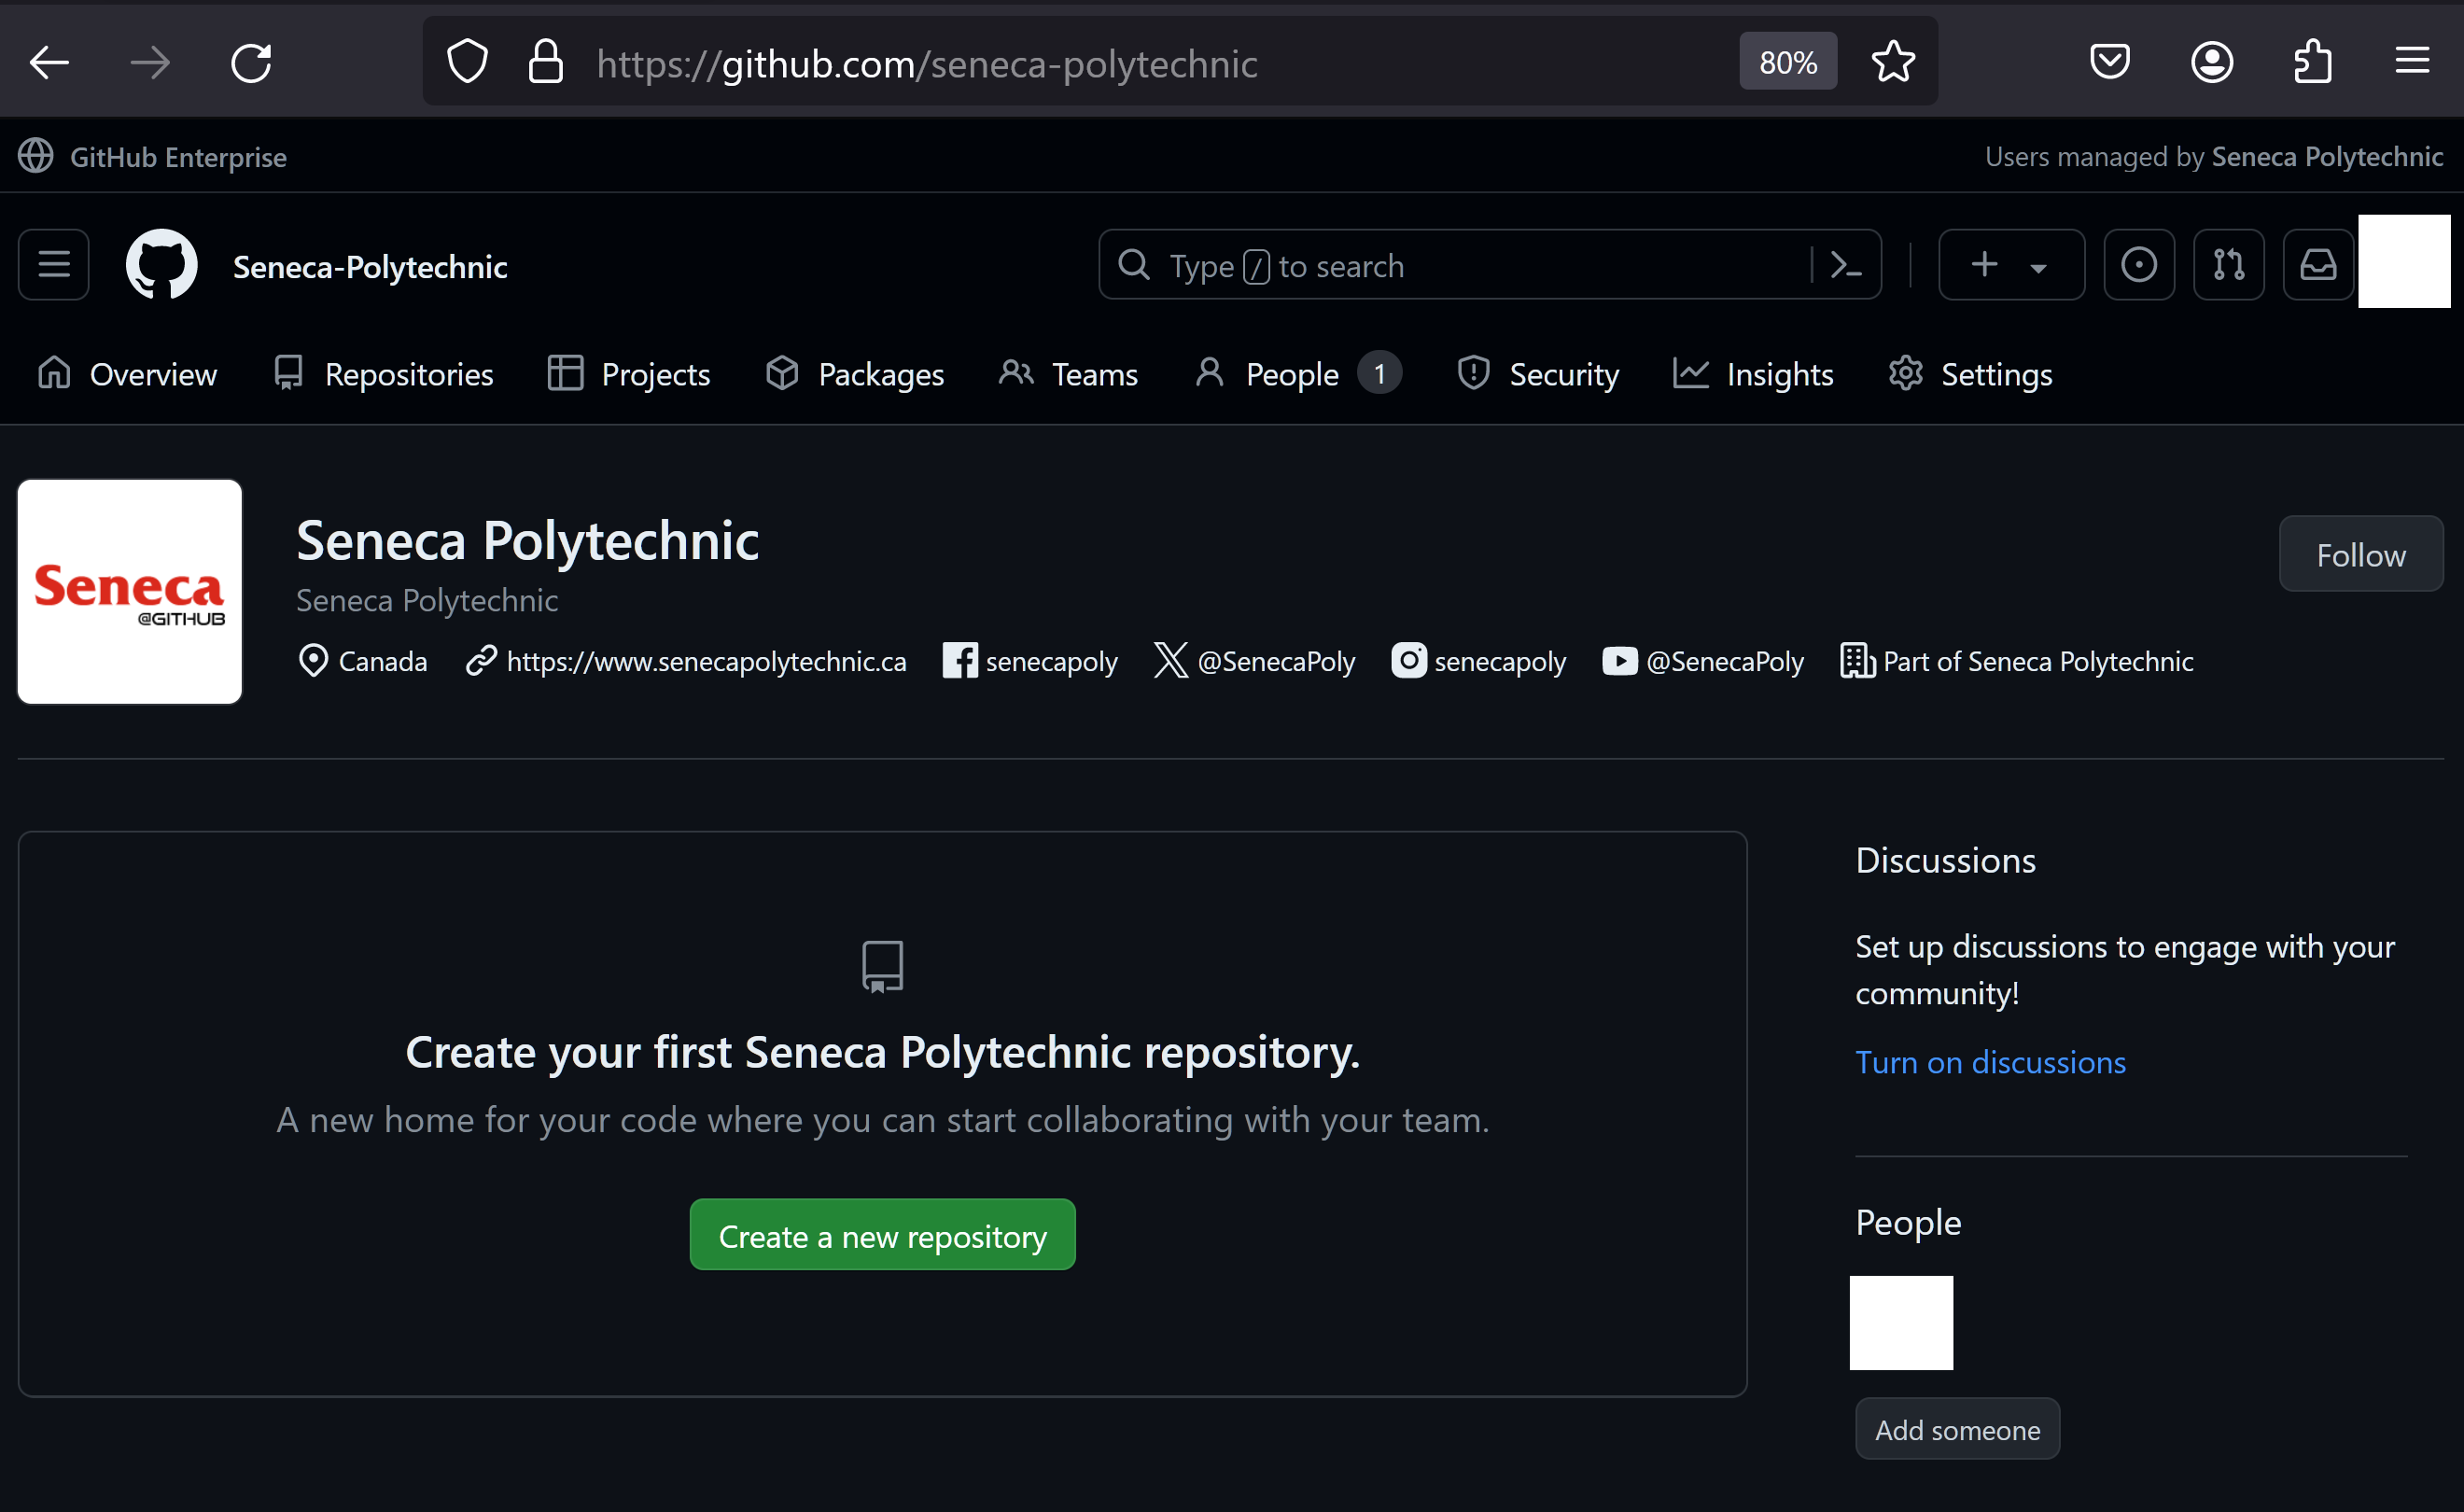
Task: Open the tracking protection shield icon
Action: [467, 62]
